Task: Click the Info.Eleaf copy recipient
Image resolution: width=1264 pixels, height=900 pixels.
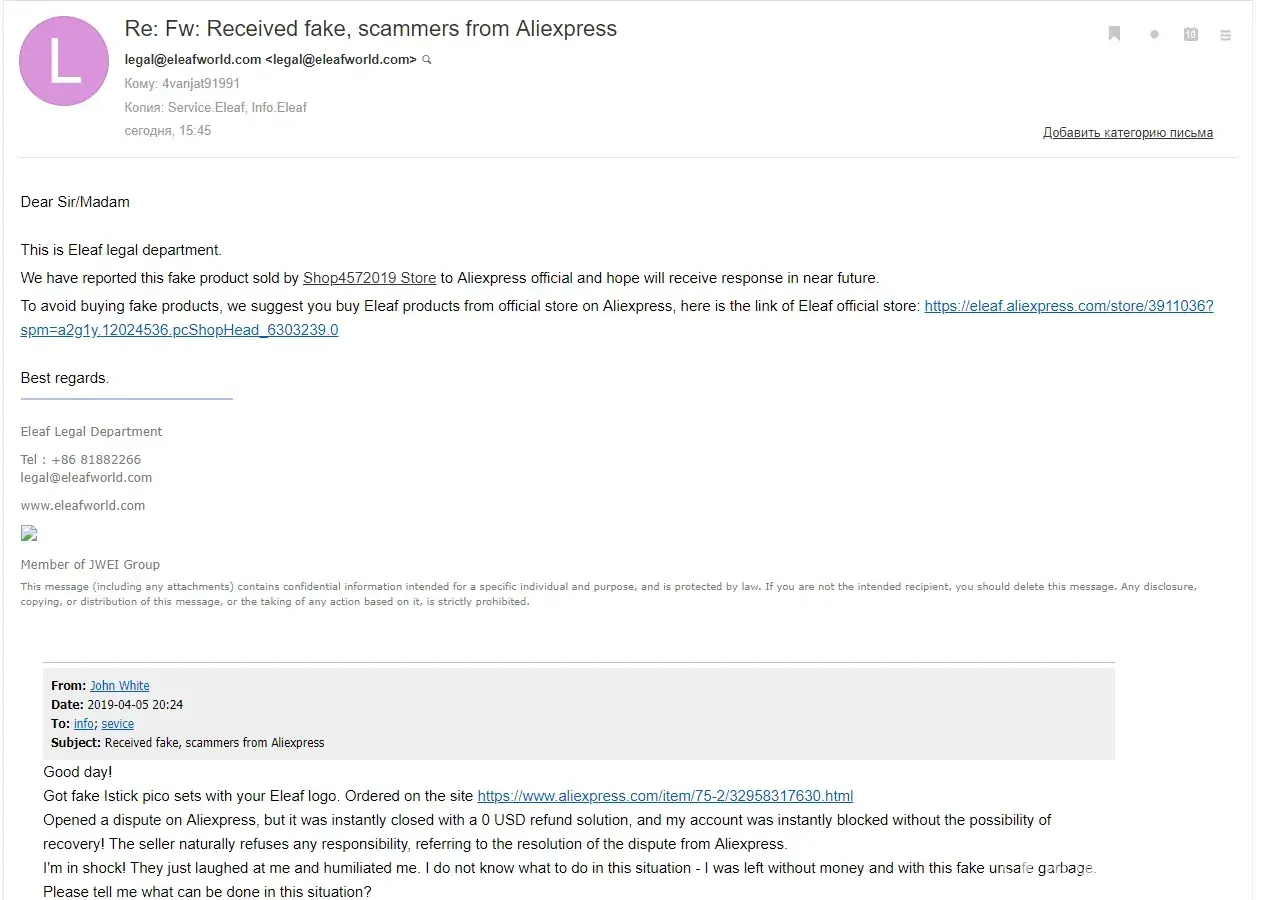Action: 280,107
